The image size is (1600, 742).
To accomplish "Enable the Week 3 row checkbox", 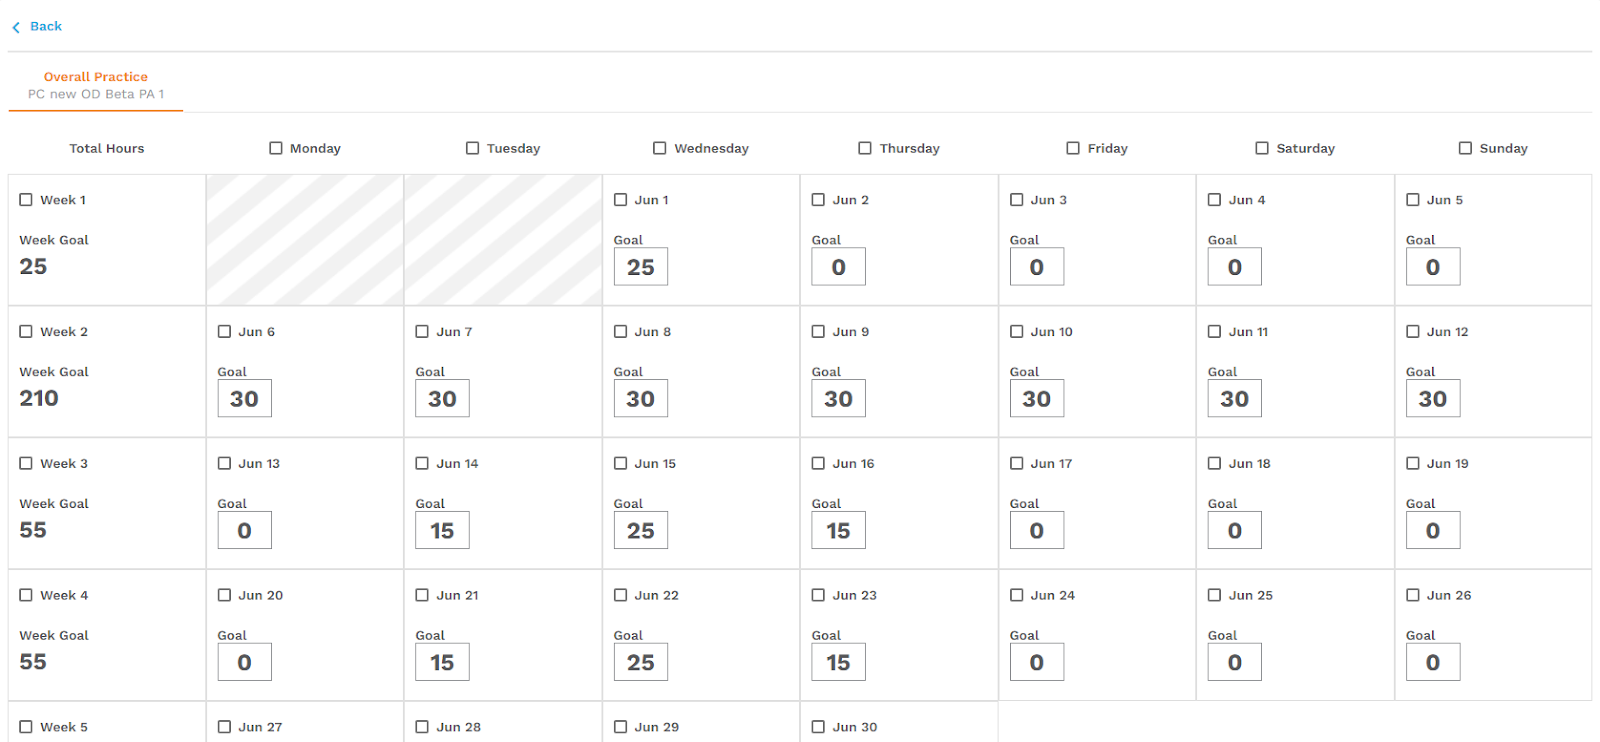I will pos(26,463).
